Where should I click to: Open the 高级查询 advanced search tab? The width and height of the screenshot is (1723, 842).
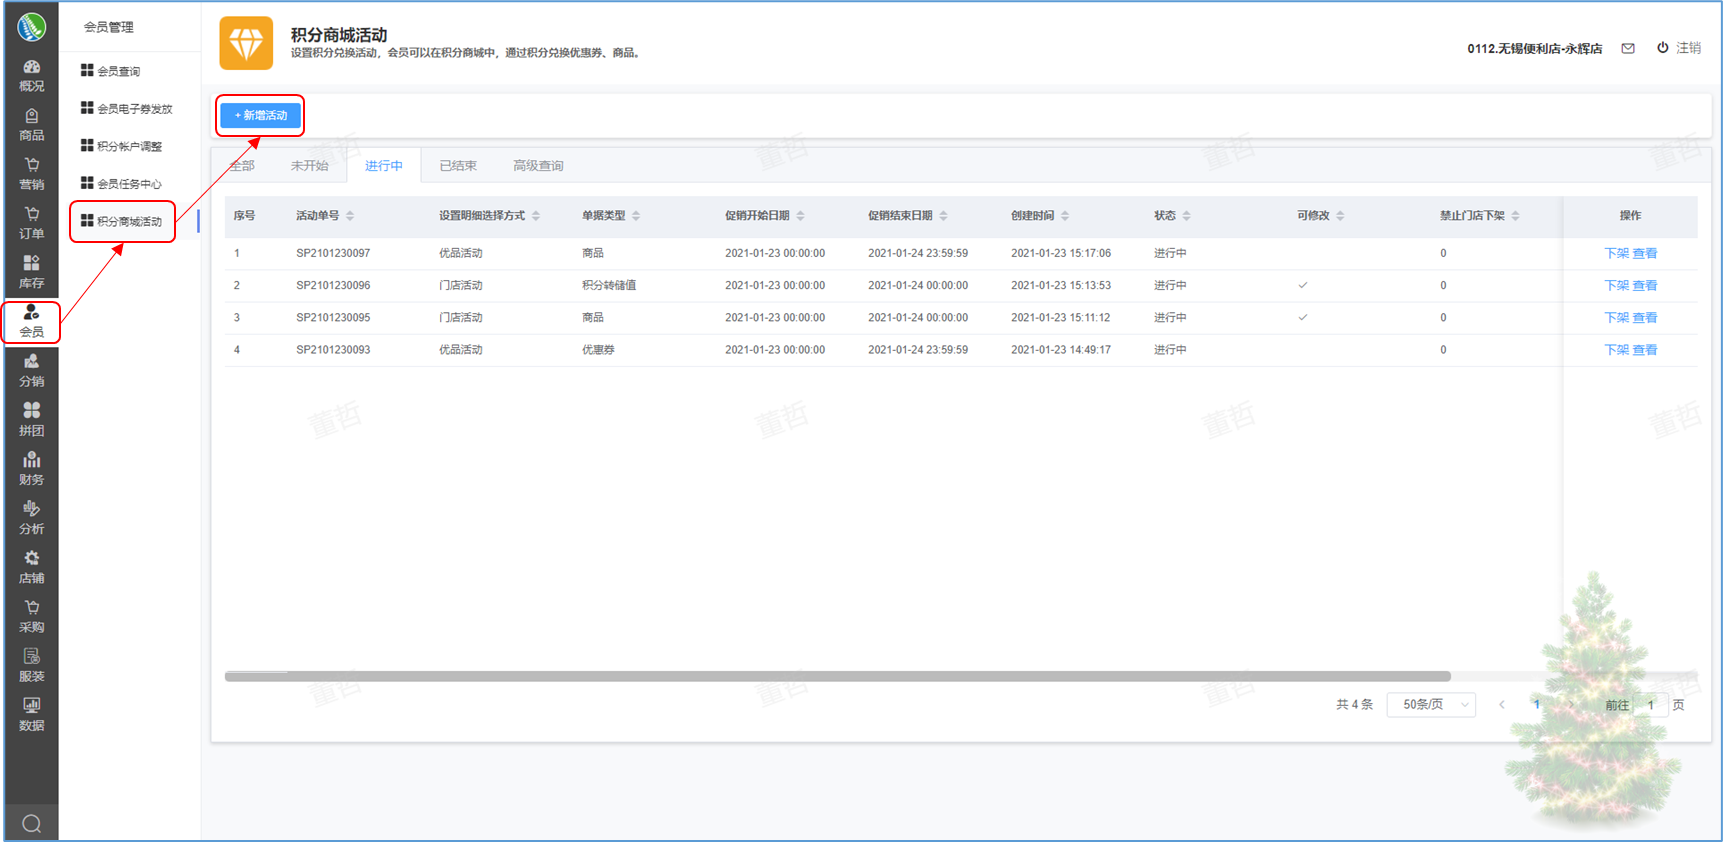[x=538, y=166]
